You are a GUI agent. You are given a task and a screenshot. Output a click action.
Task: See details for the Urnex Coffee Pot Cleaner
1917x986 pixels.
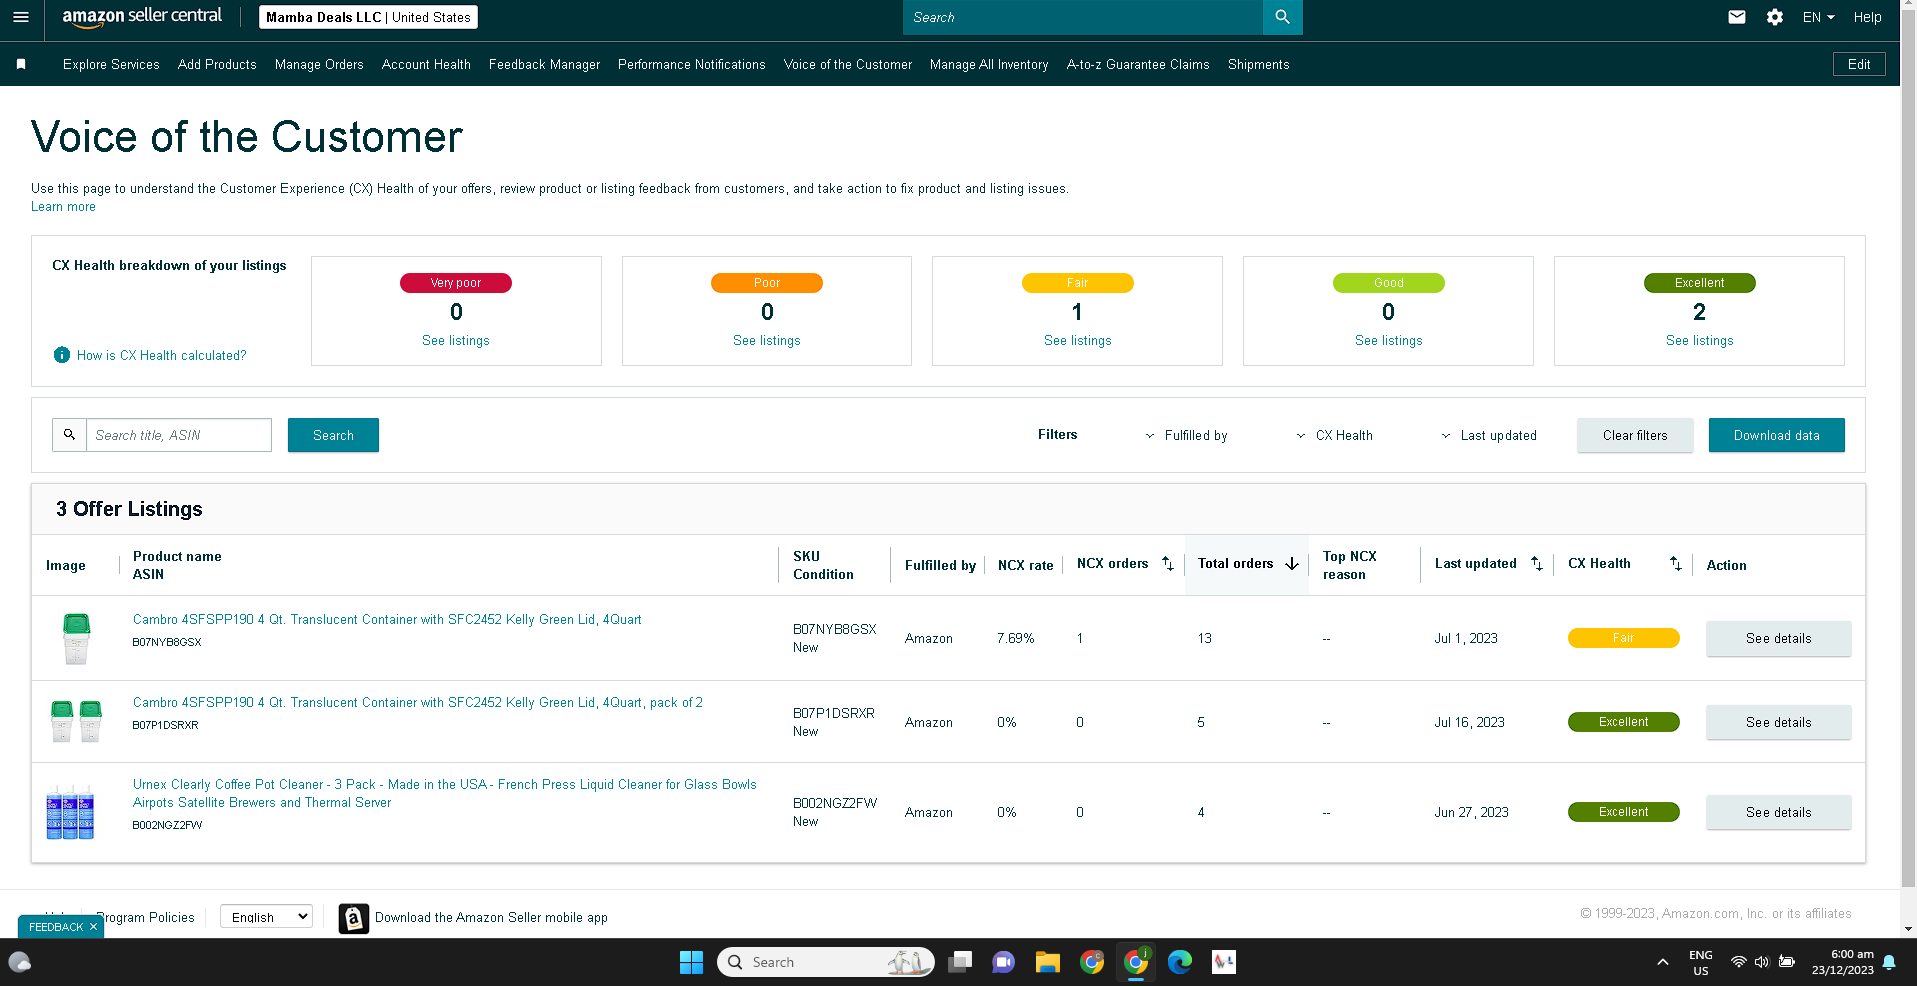tap(1778, 812)
